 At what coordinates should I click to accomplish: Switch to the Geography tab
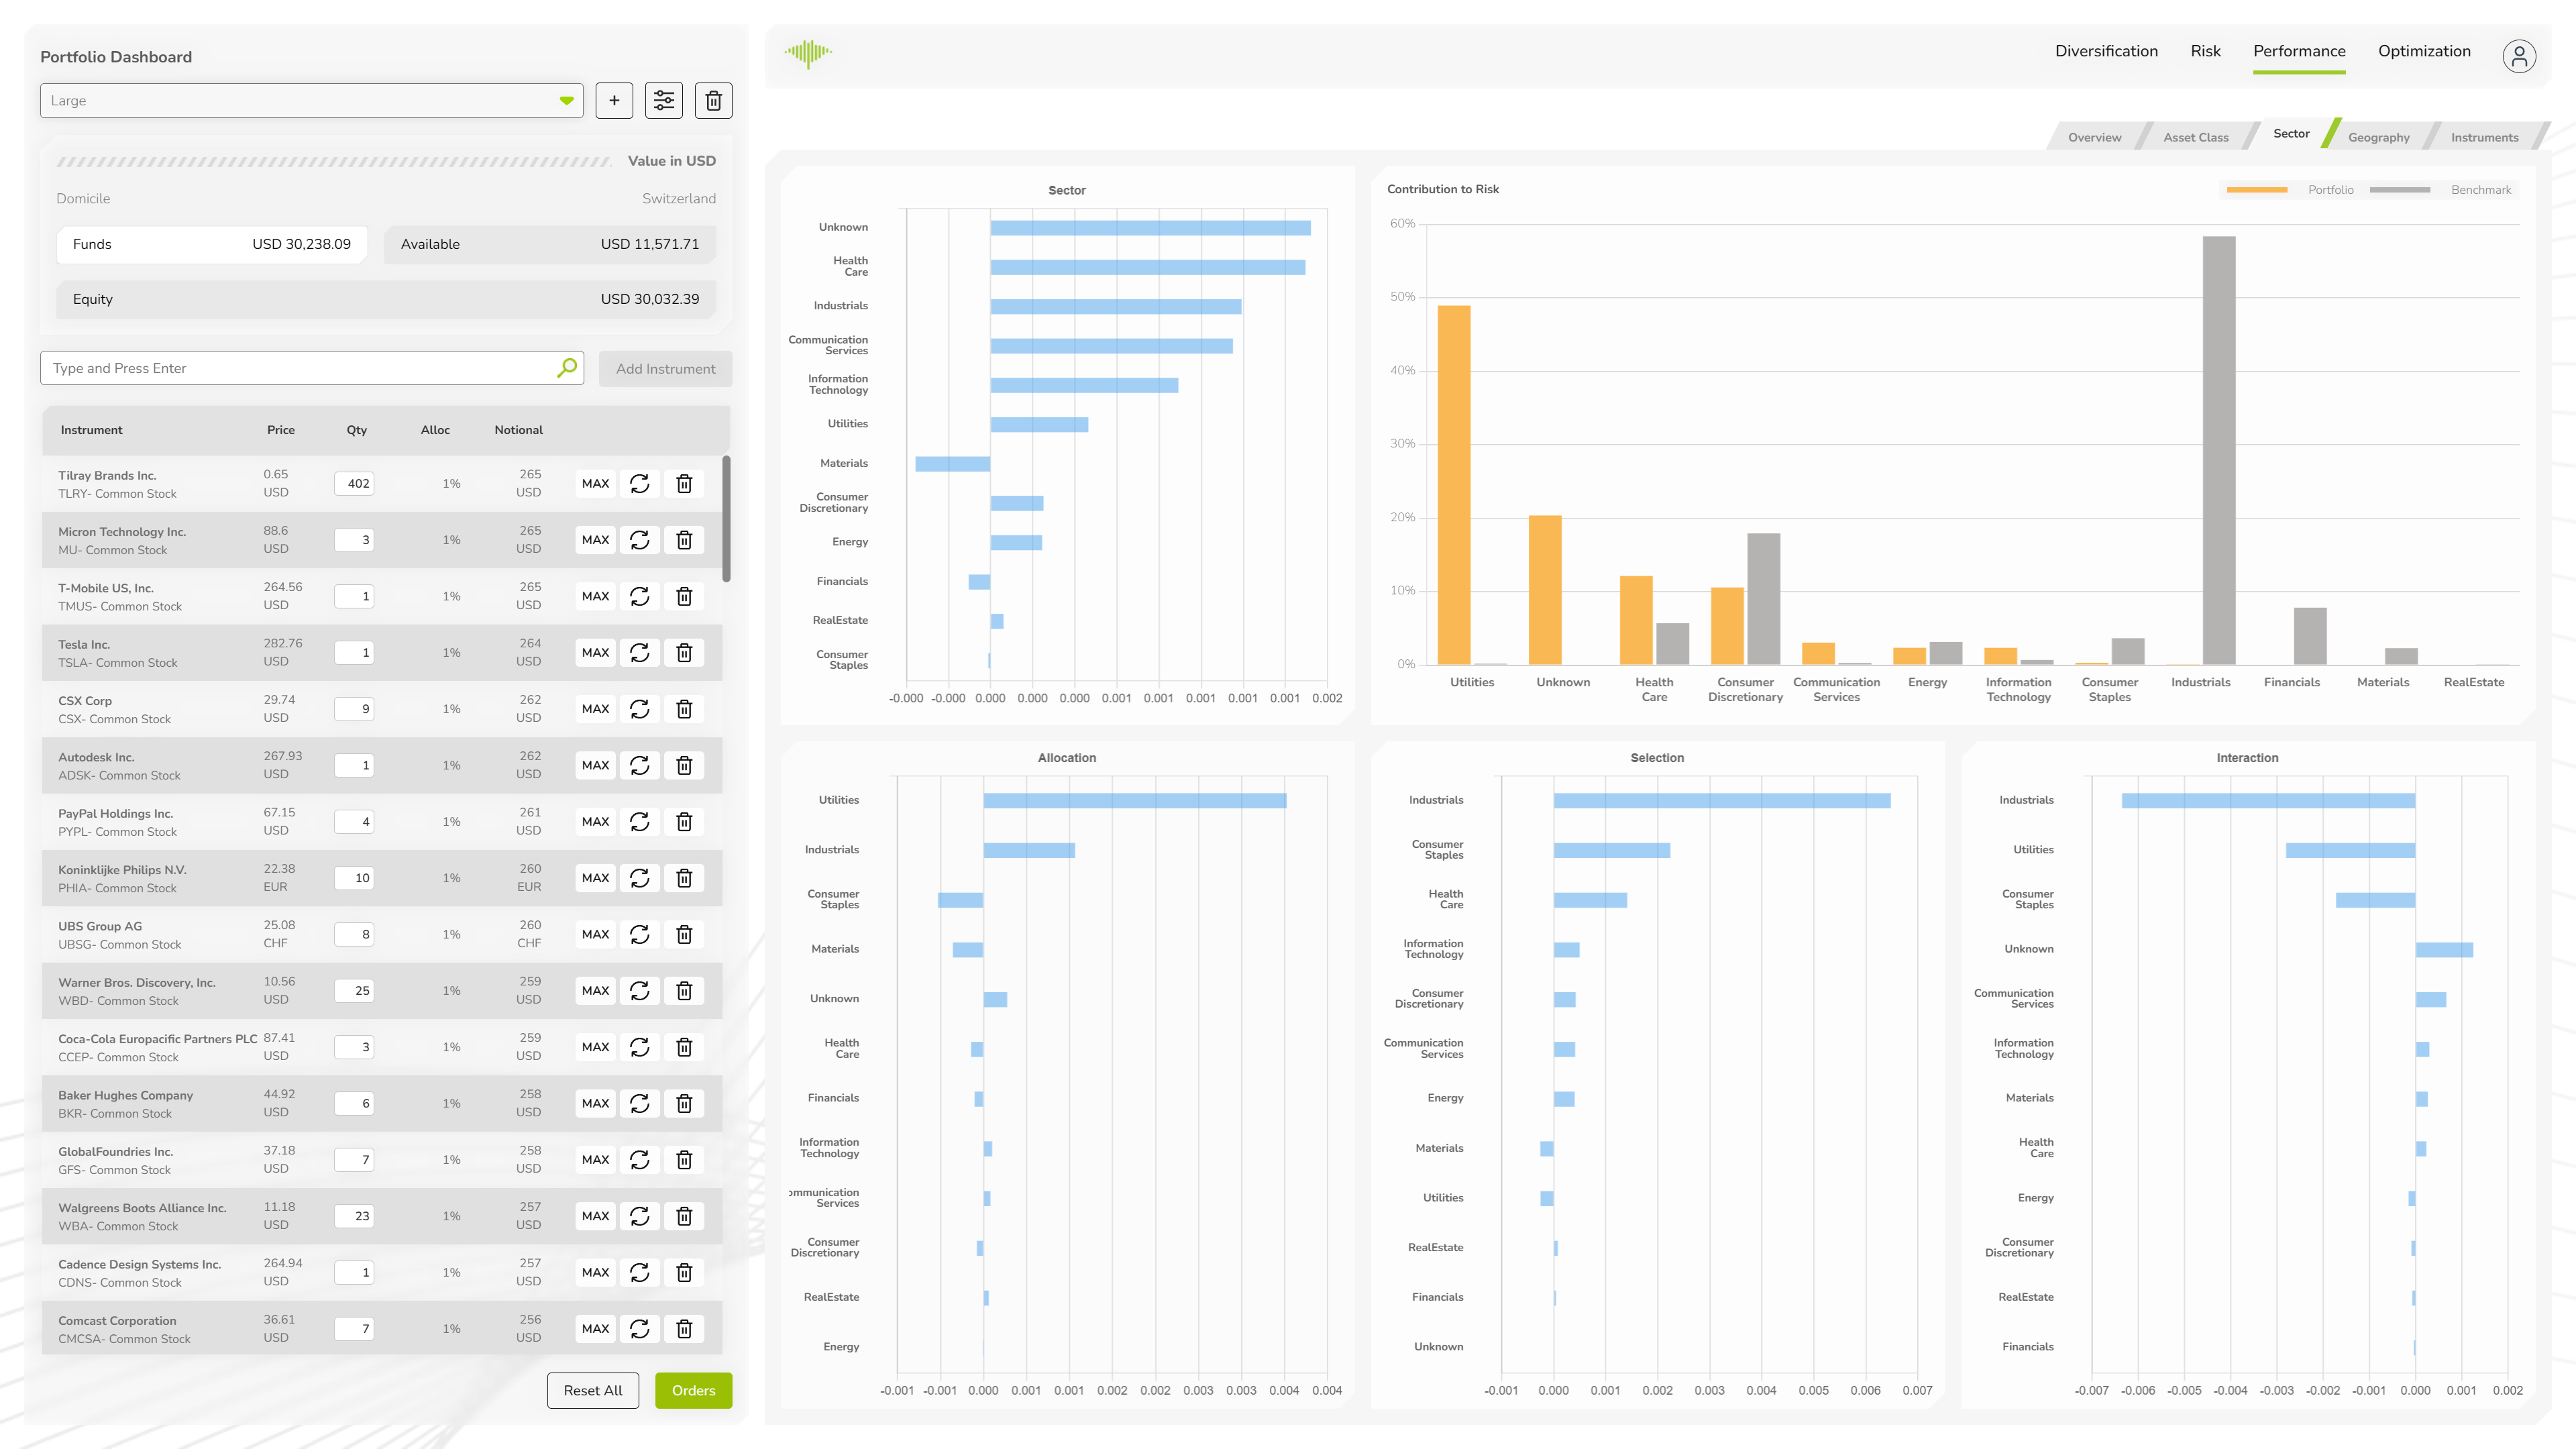tap(2378, 137)
